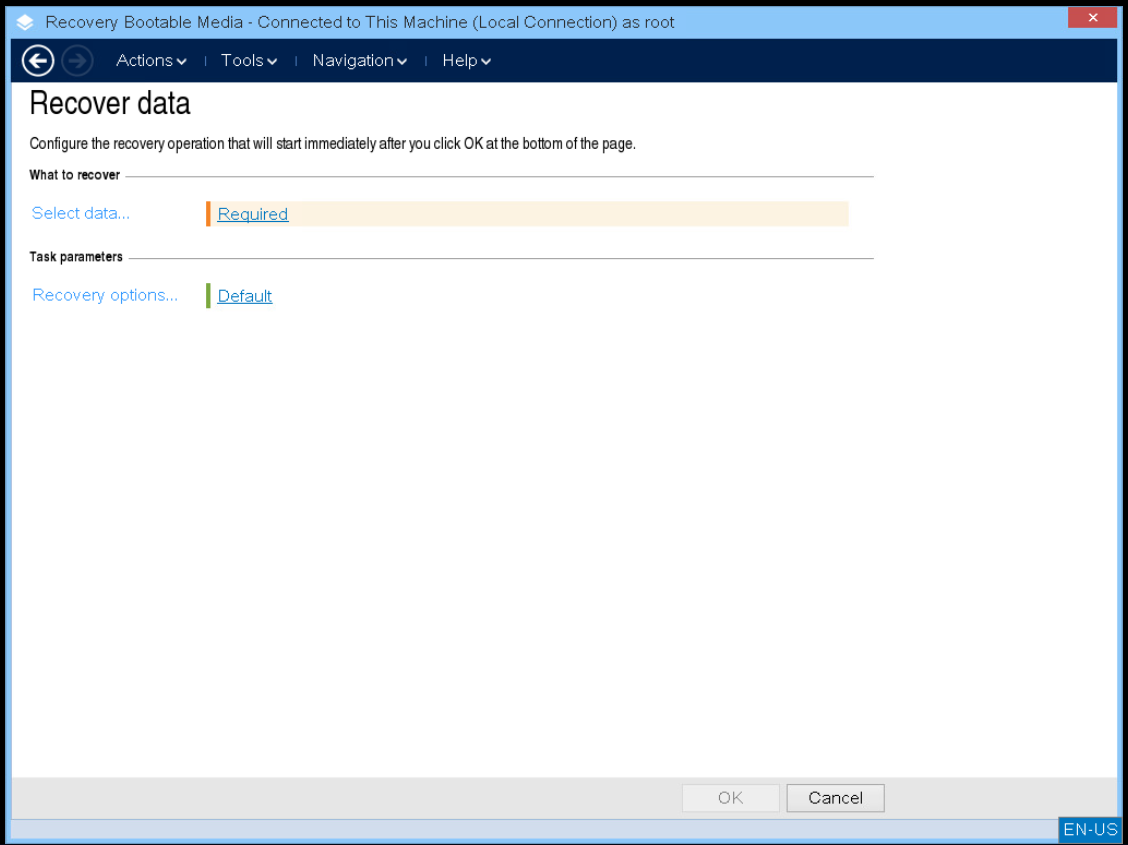Expand the Navigation dropdown chevron

(403, 61)
